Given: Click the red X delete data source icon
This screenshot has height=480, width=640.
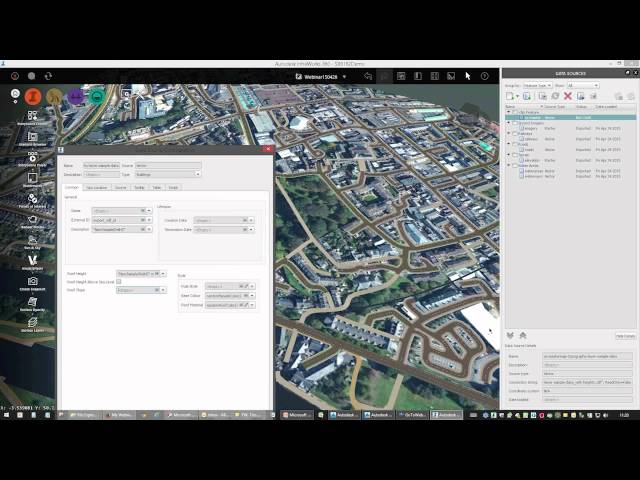Looking at the screenshot, I should click(568, 96).
